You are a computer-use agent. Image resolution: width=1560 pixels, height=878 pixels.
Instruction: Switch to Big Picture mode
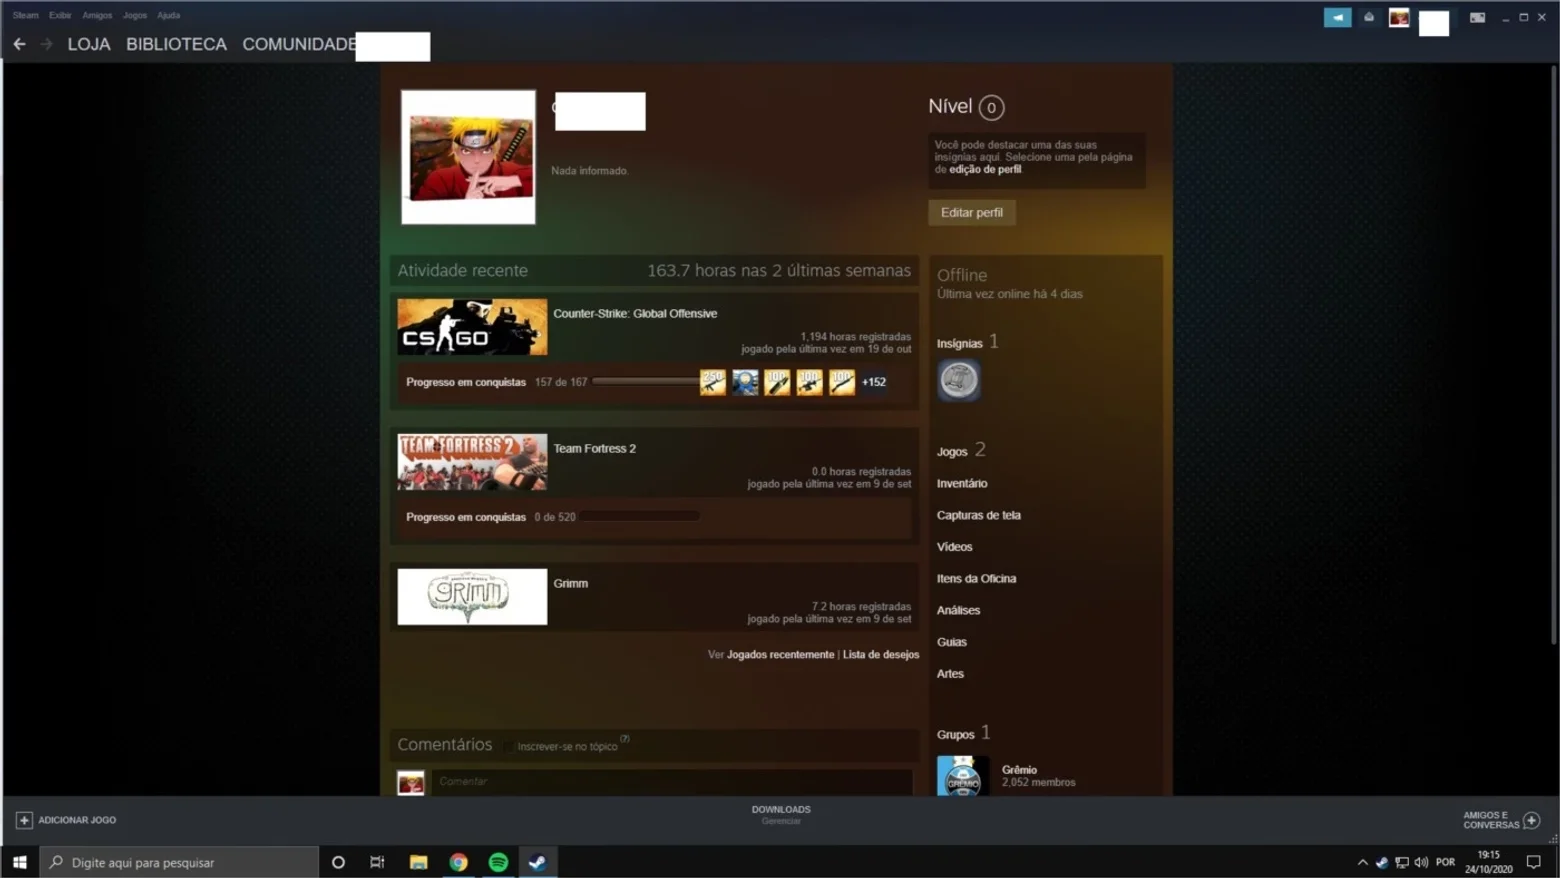[x=1477, y=17]
